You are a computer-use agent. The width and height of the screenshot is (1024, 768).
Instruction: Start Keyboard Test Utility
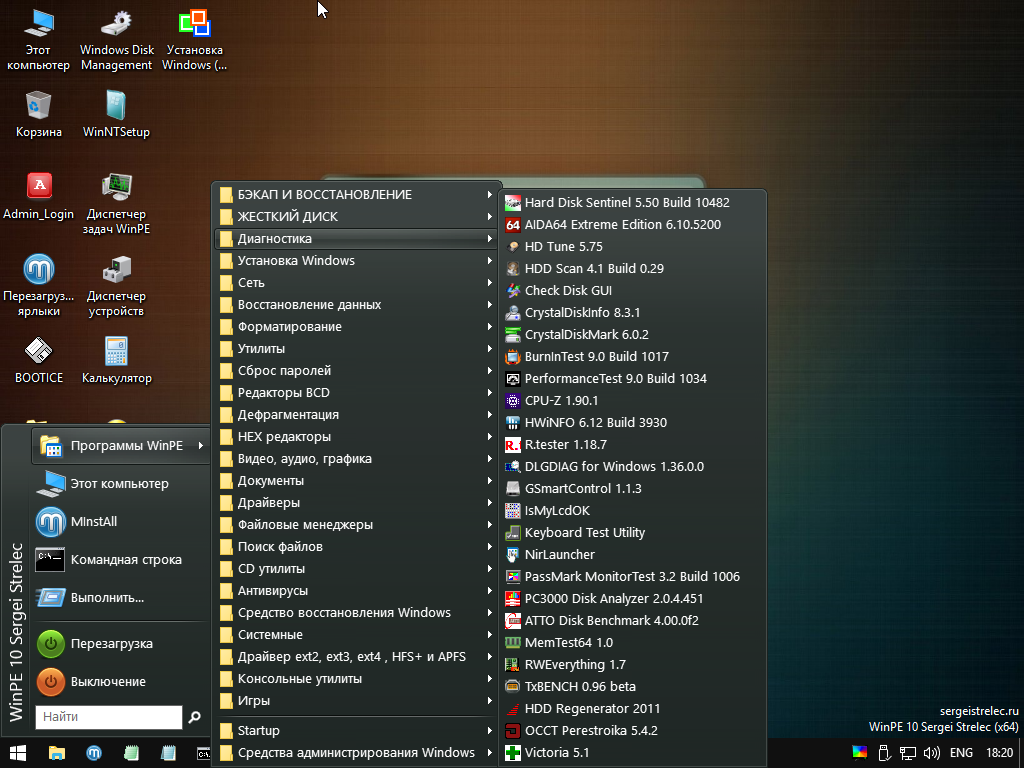pyautogui.click(x=632, y=532)
